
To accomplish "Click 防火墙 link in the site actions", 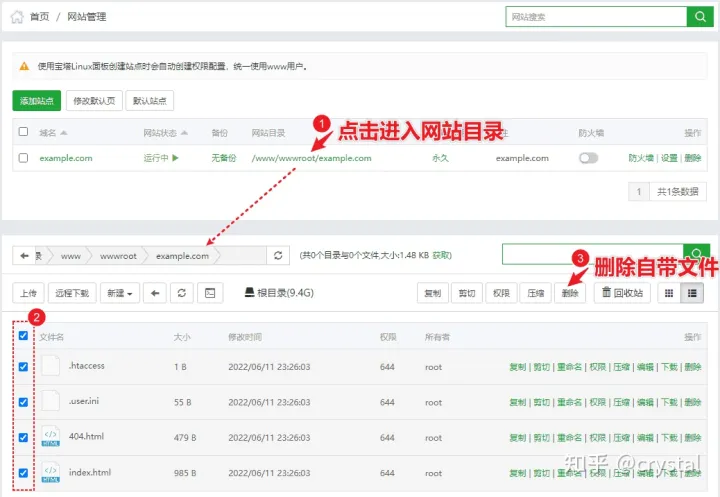I will [x=641, y=158].
